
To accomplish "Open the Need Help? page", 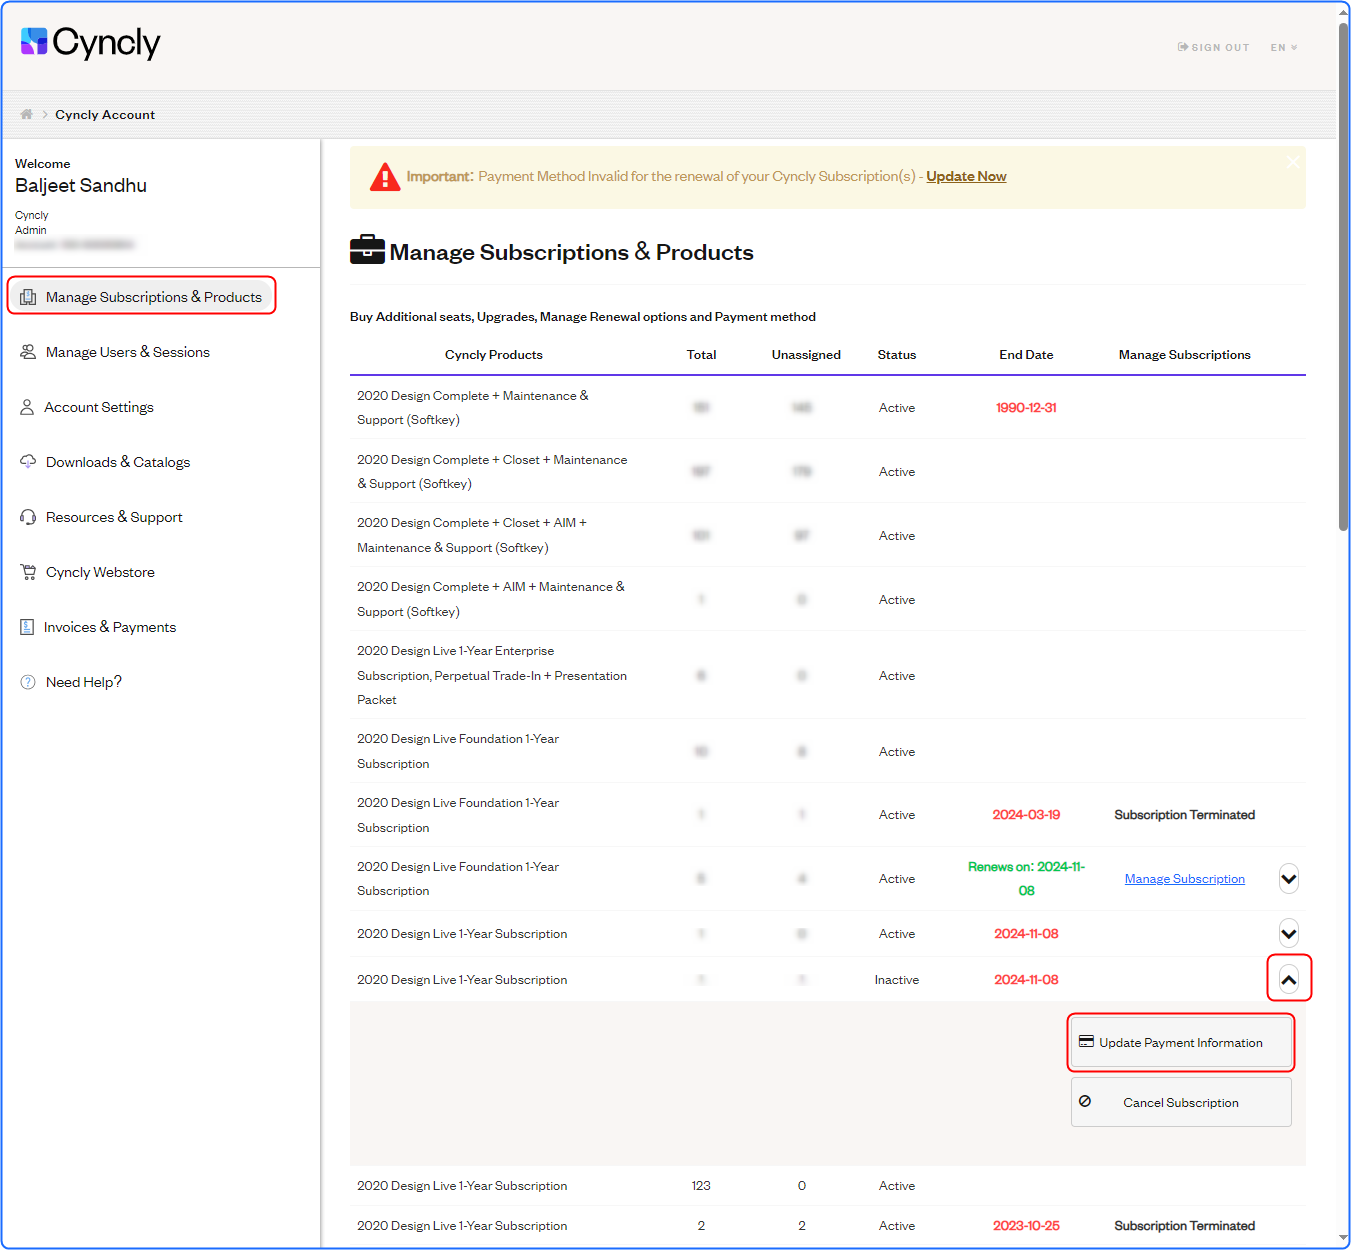I will pyautogui.click(x=72, y=682).
